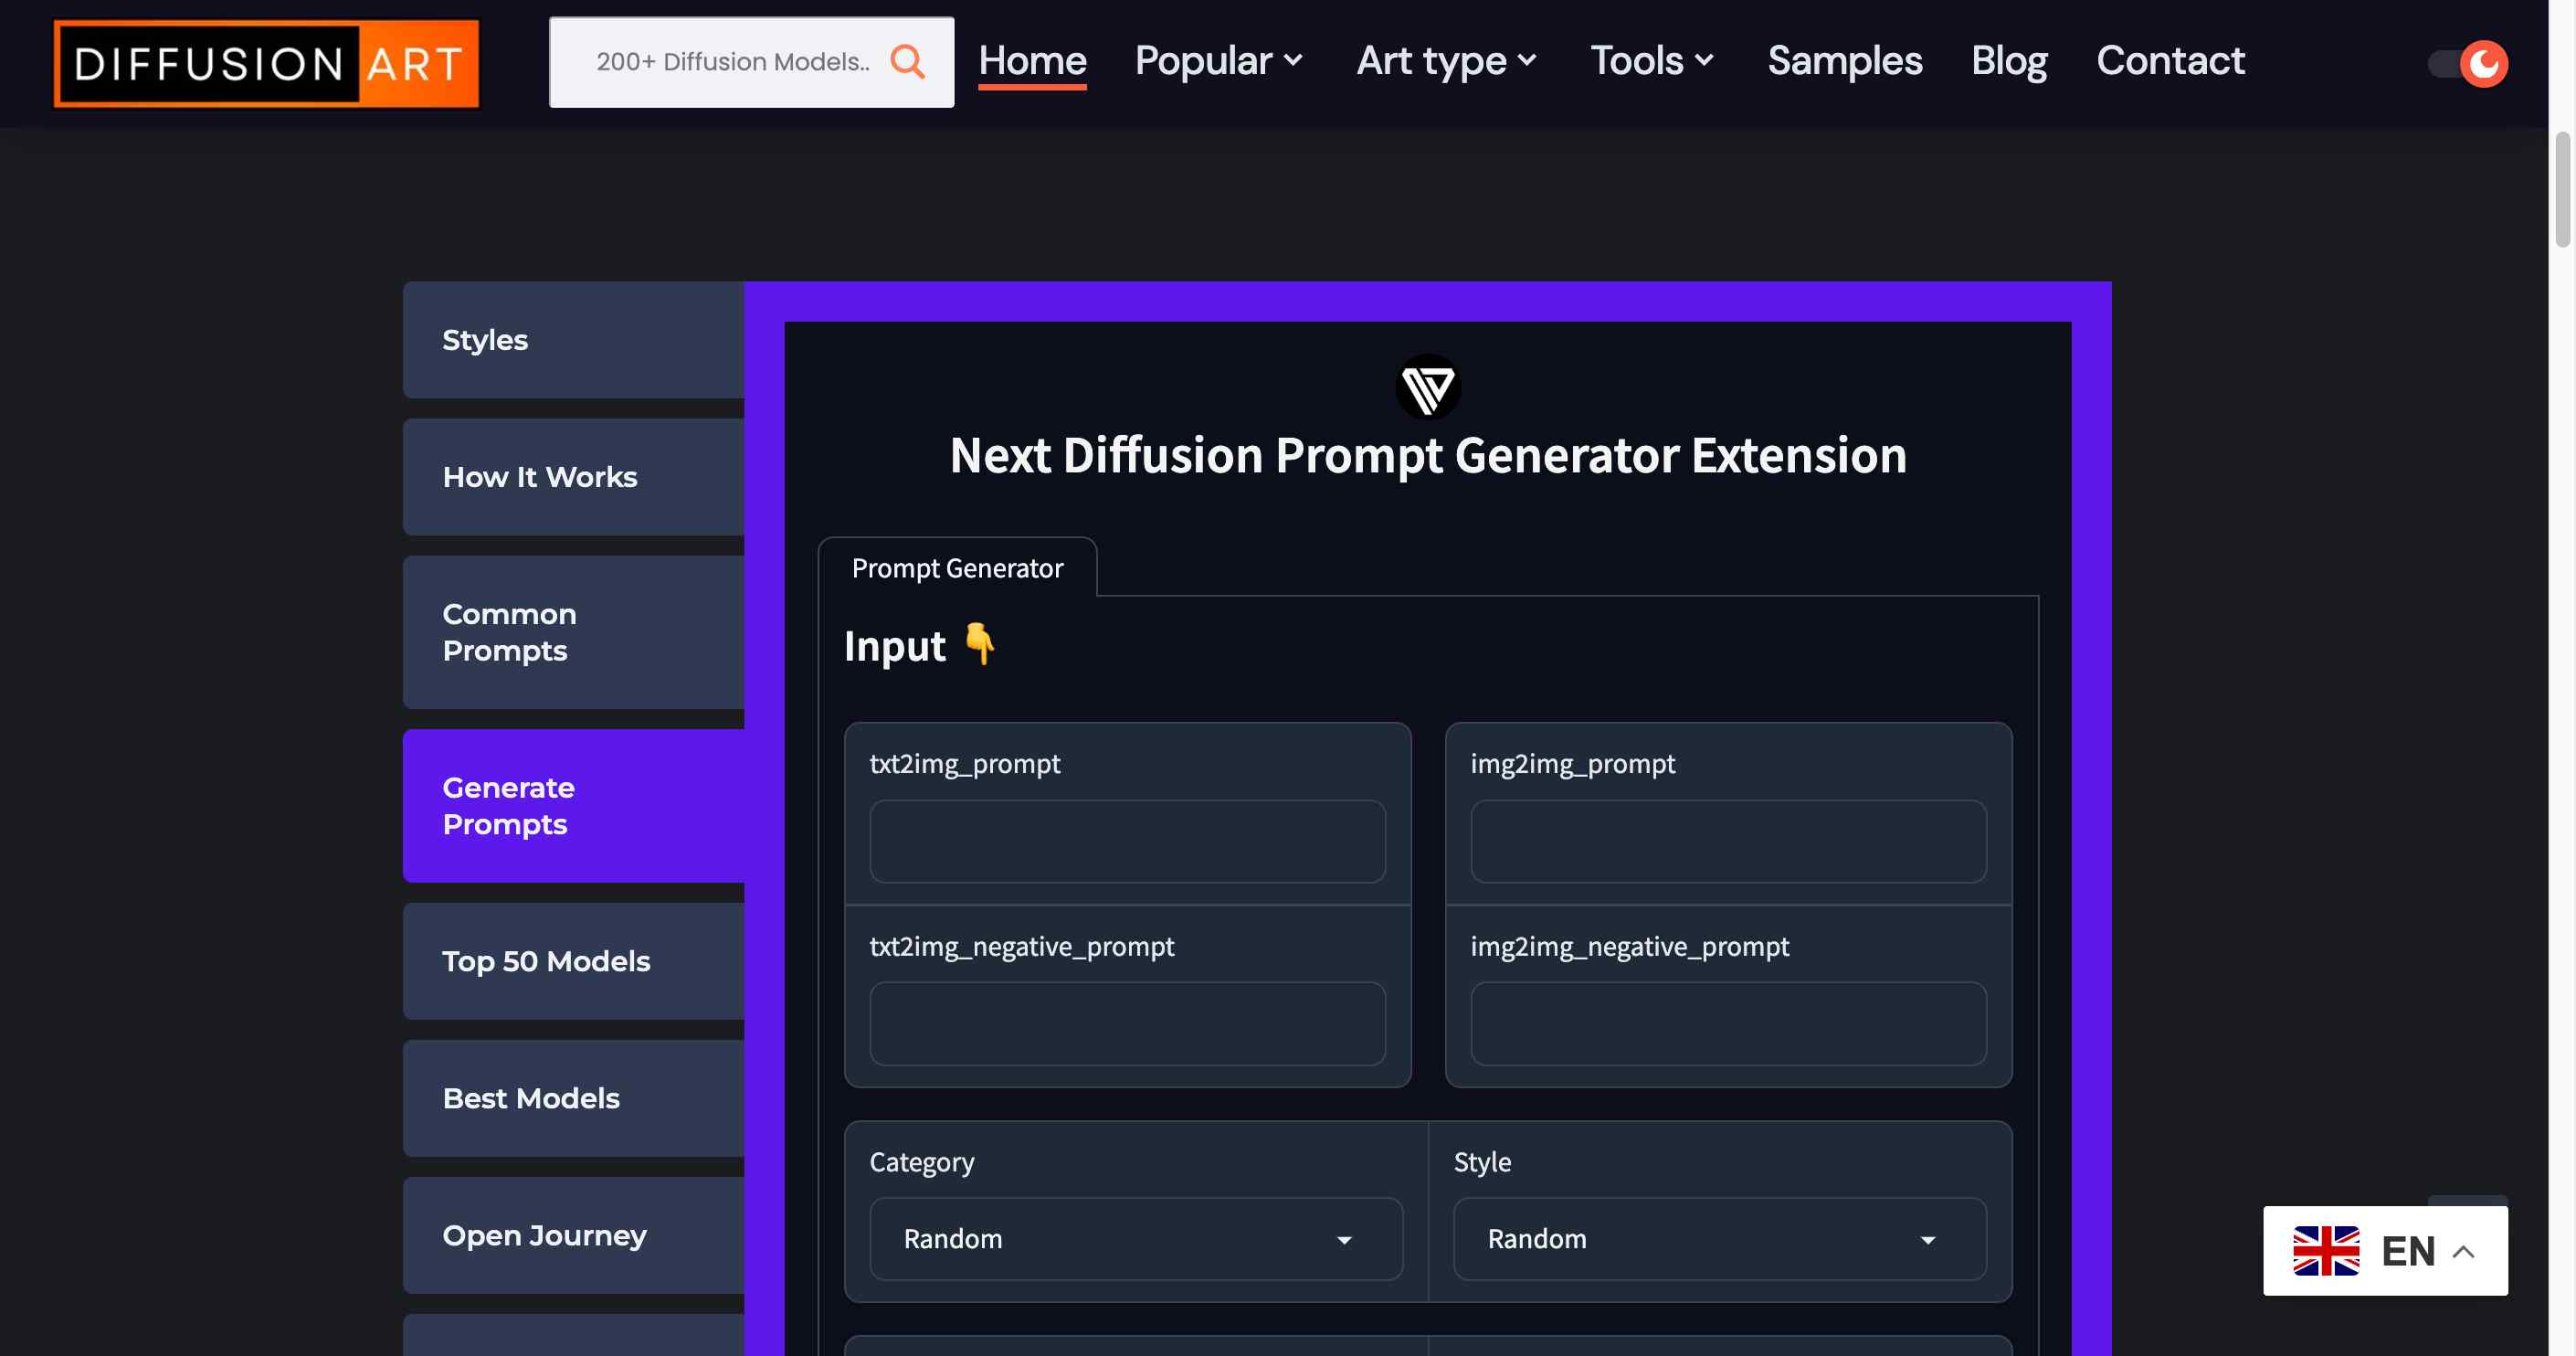The image size is (2576, 1356).
Task: Select the How It Works sidebar tab
Action: 573,477
